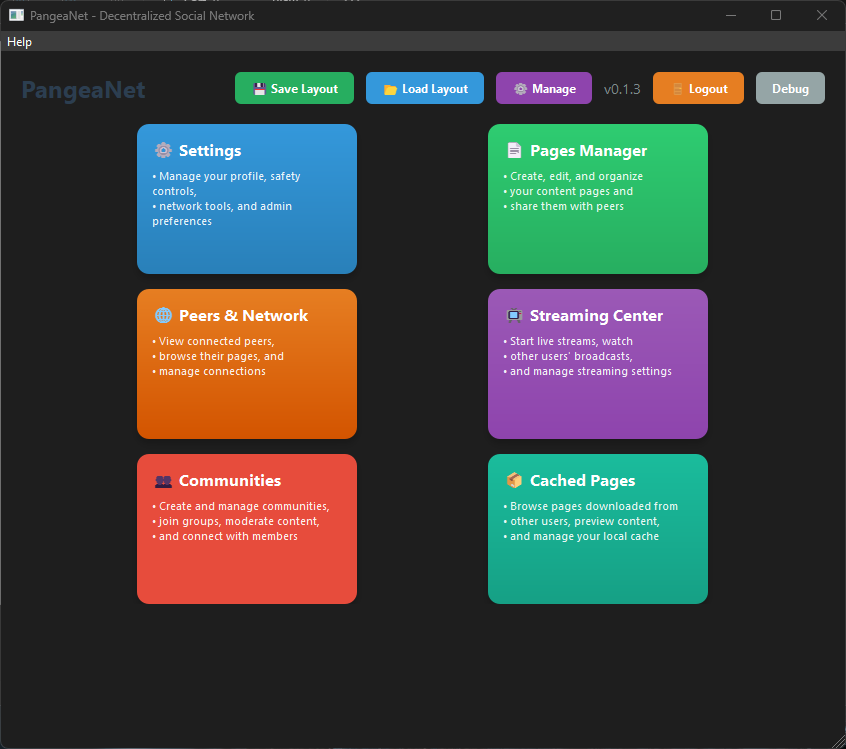Click the package icon beside Cached Pages
Image resolution: width=846 pixels, height=749 pixels.
pyautogui.click(x=514, y=480)
